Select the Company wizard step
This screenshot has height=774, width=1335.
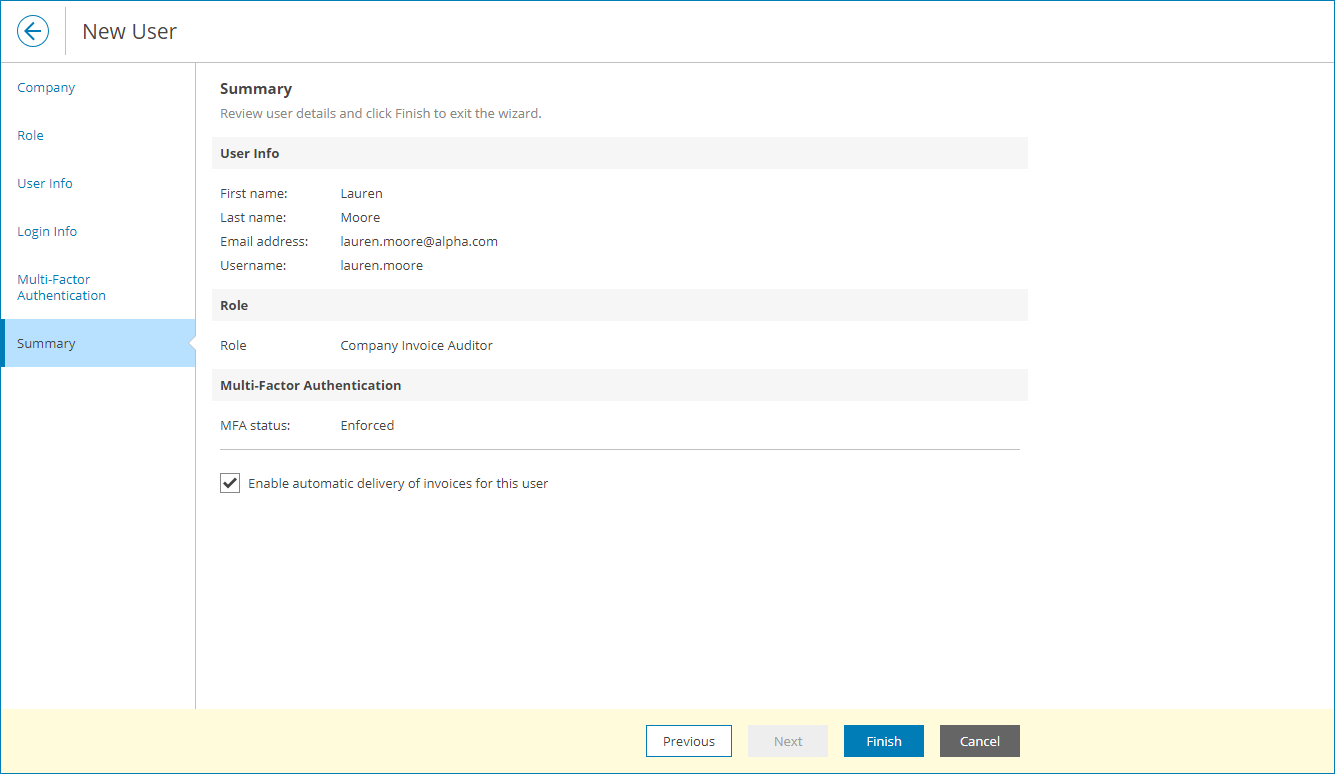point(45,87)
